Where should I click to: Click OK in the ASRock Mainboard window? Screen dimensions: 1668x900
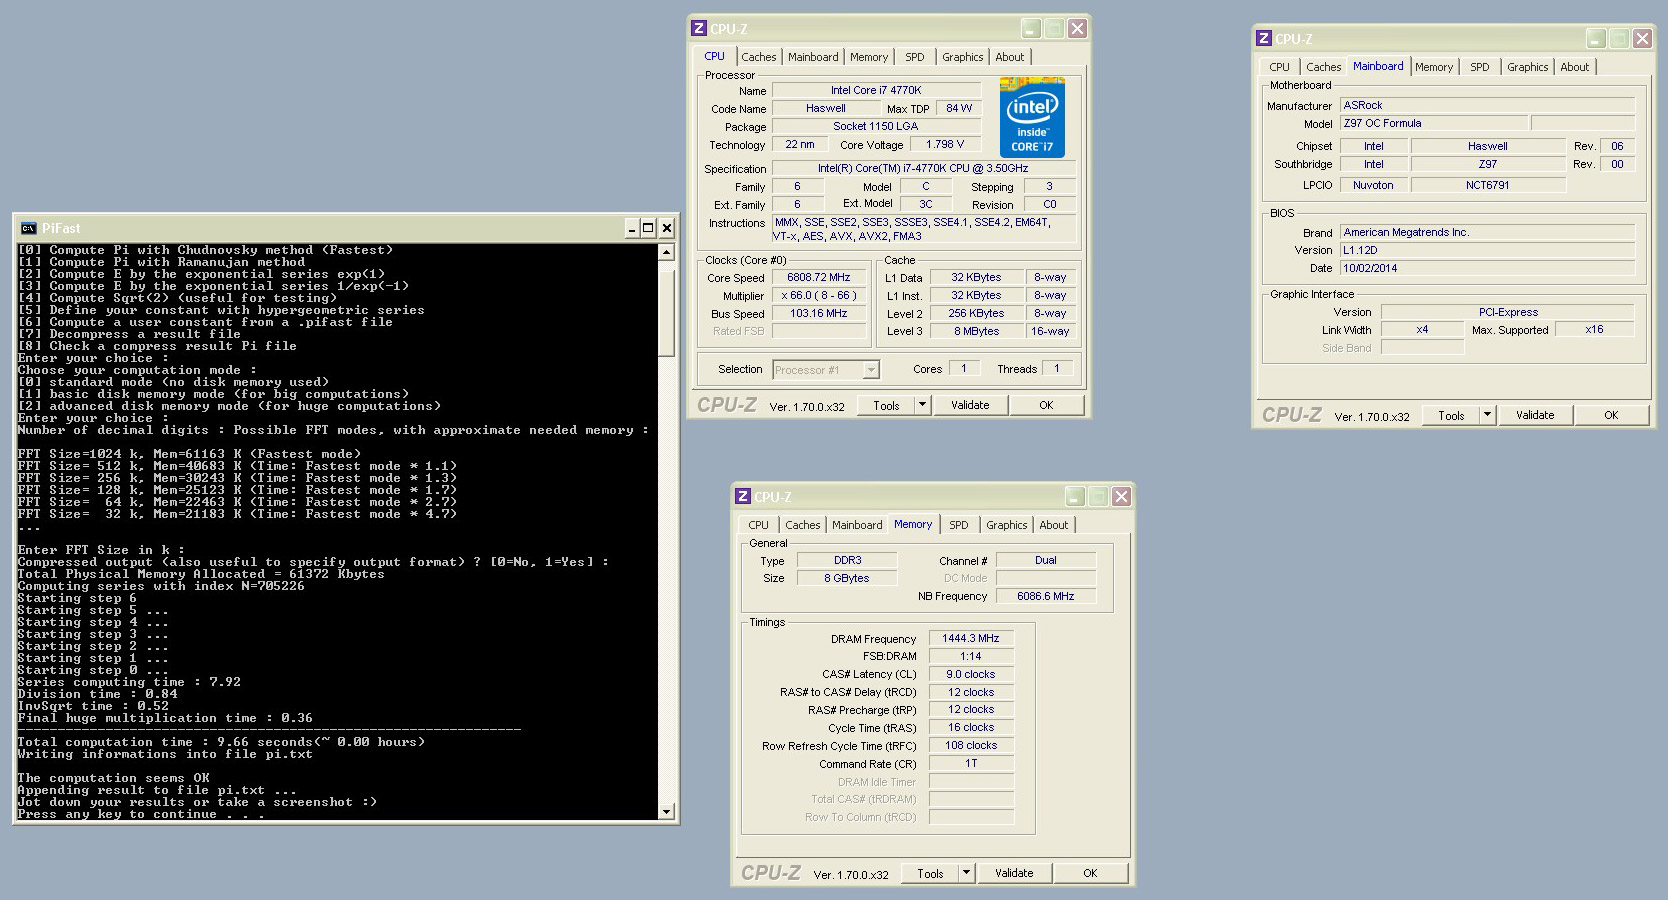[1610, 415]
